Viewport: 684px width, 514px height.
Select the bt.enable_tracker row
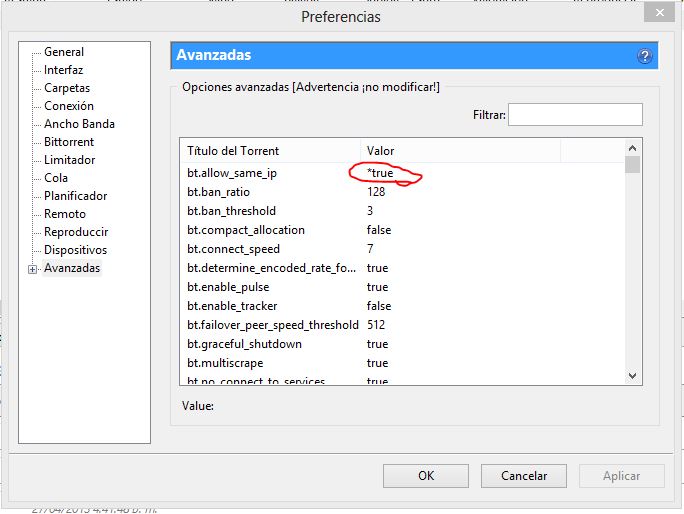[402, 306]
